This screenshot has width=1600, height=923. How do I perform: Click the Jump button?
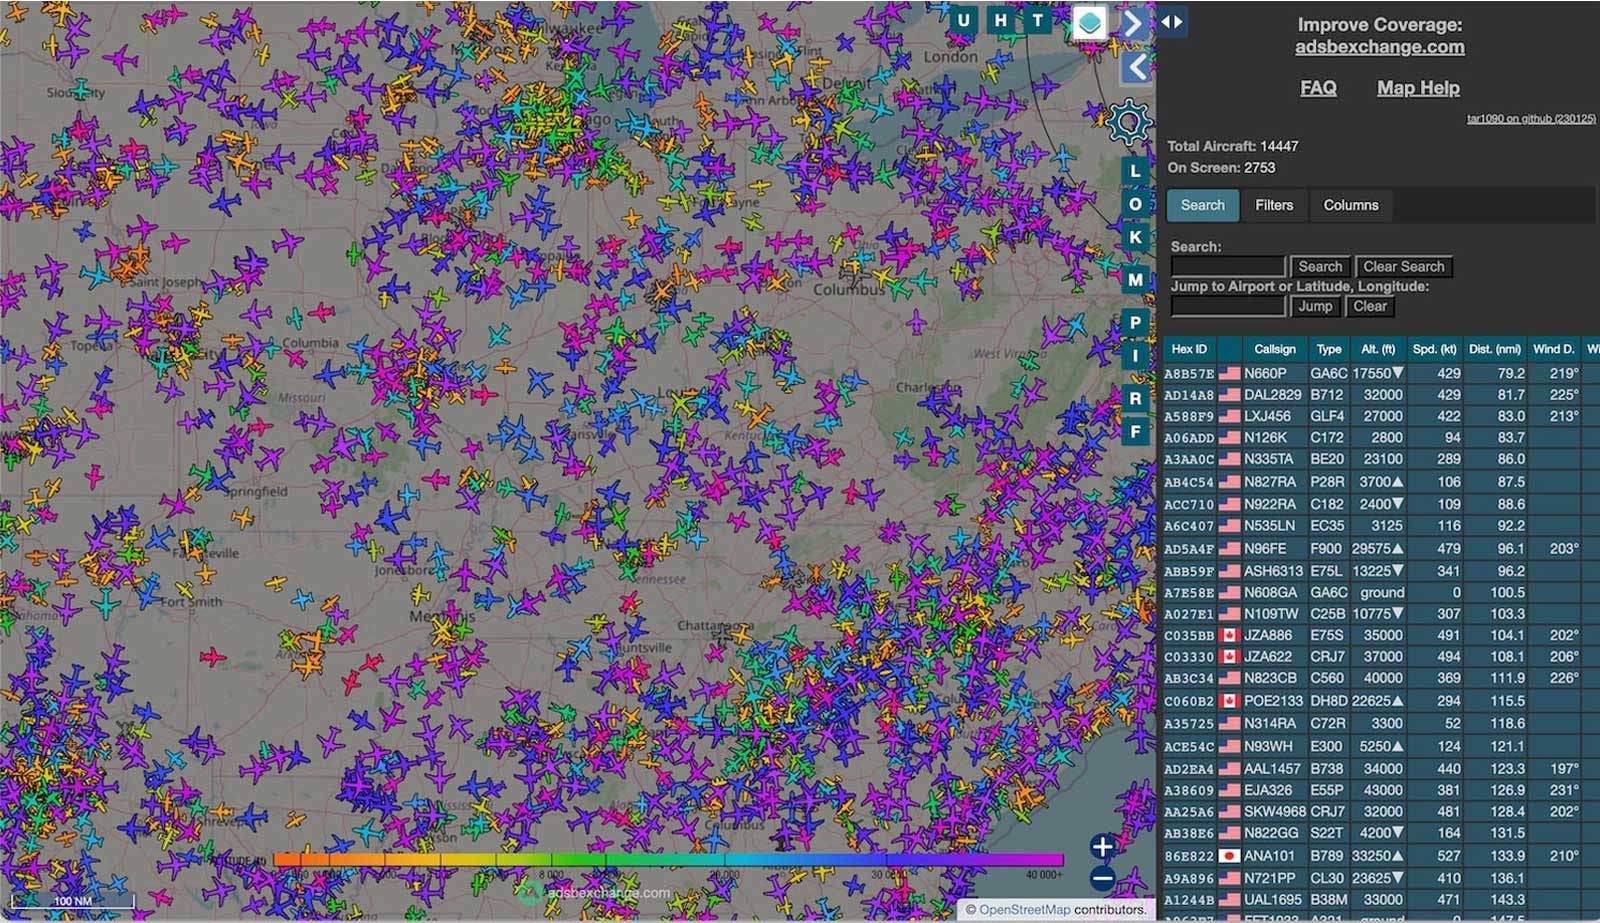(1315, 307)
